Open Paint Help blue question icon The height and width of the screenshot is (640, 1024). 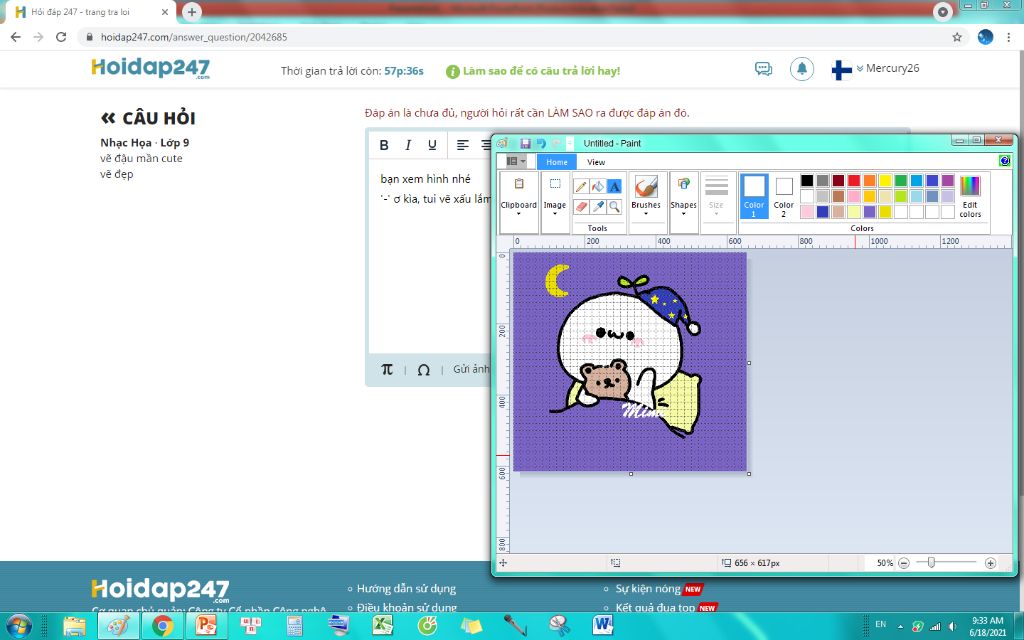pyautogui.click(x=1004, y=161)
